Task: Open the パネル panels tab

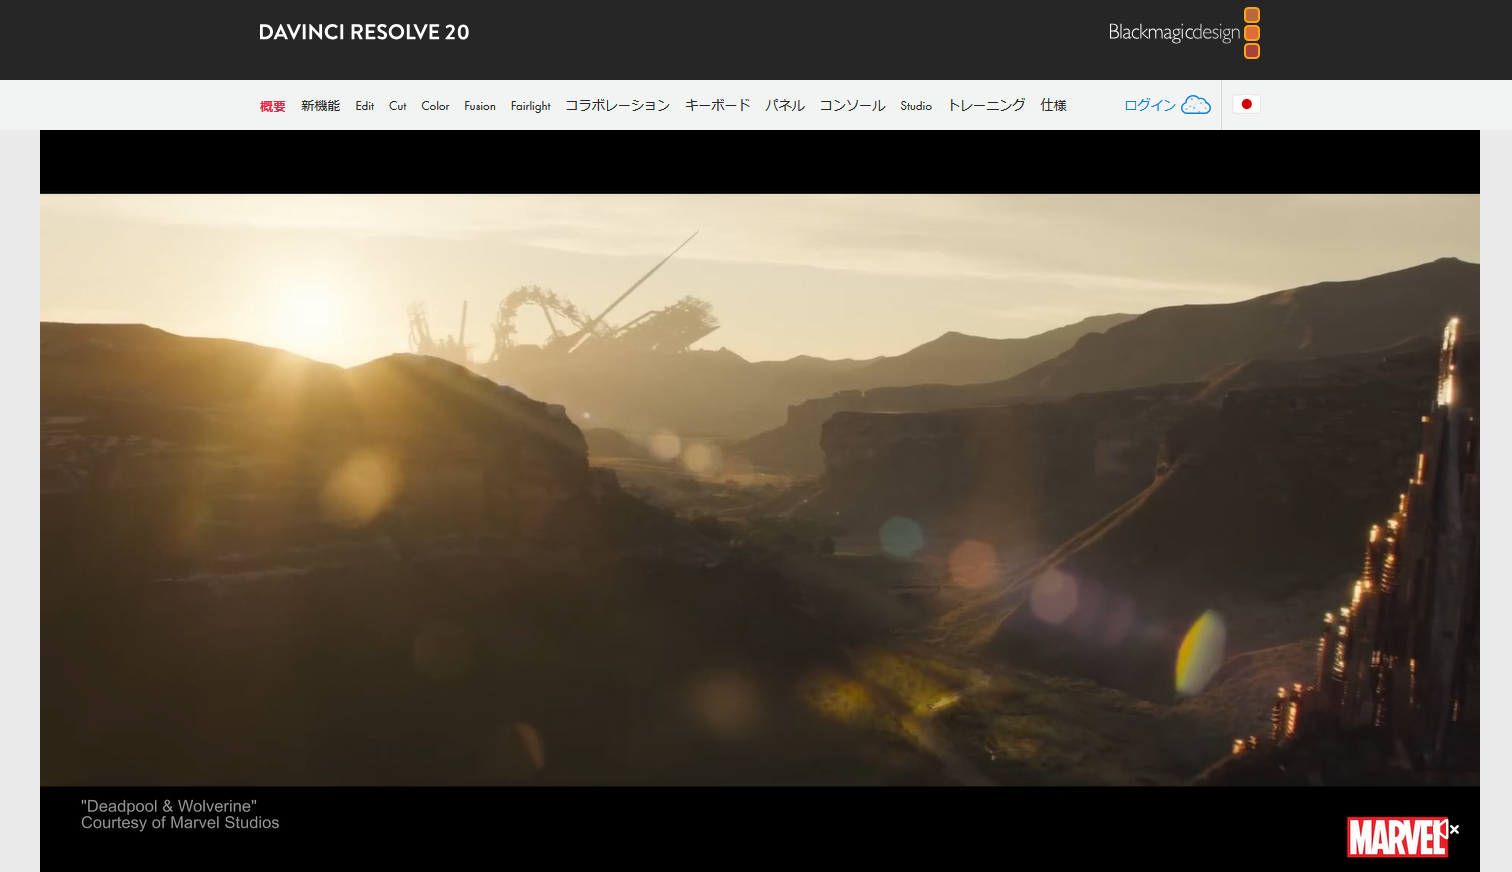Action: click(785, 106)
